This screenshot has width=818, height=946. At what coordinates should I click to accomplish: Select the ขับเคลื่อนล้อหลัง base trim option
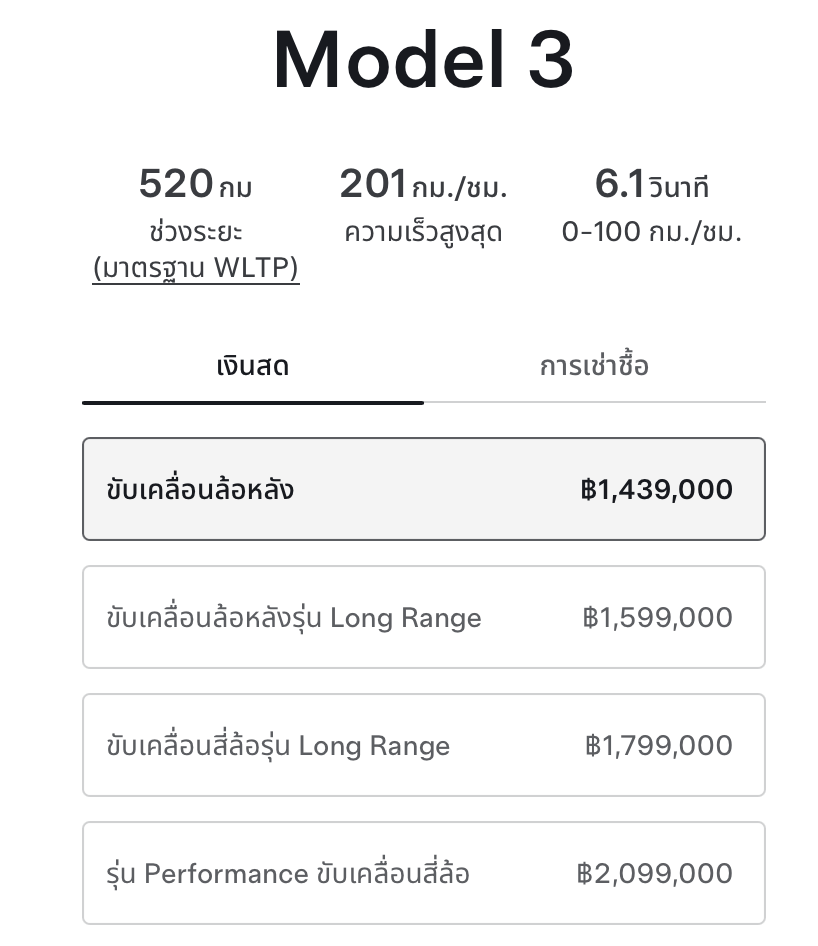tap(200, 490)
